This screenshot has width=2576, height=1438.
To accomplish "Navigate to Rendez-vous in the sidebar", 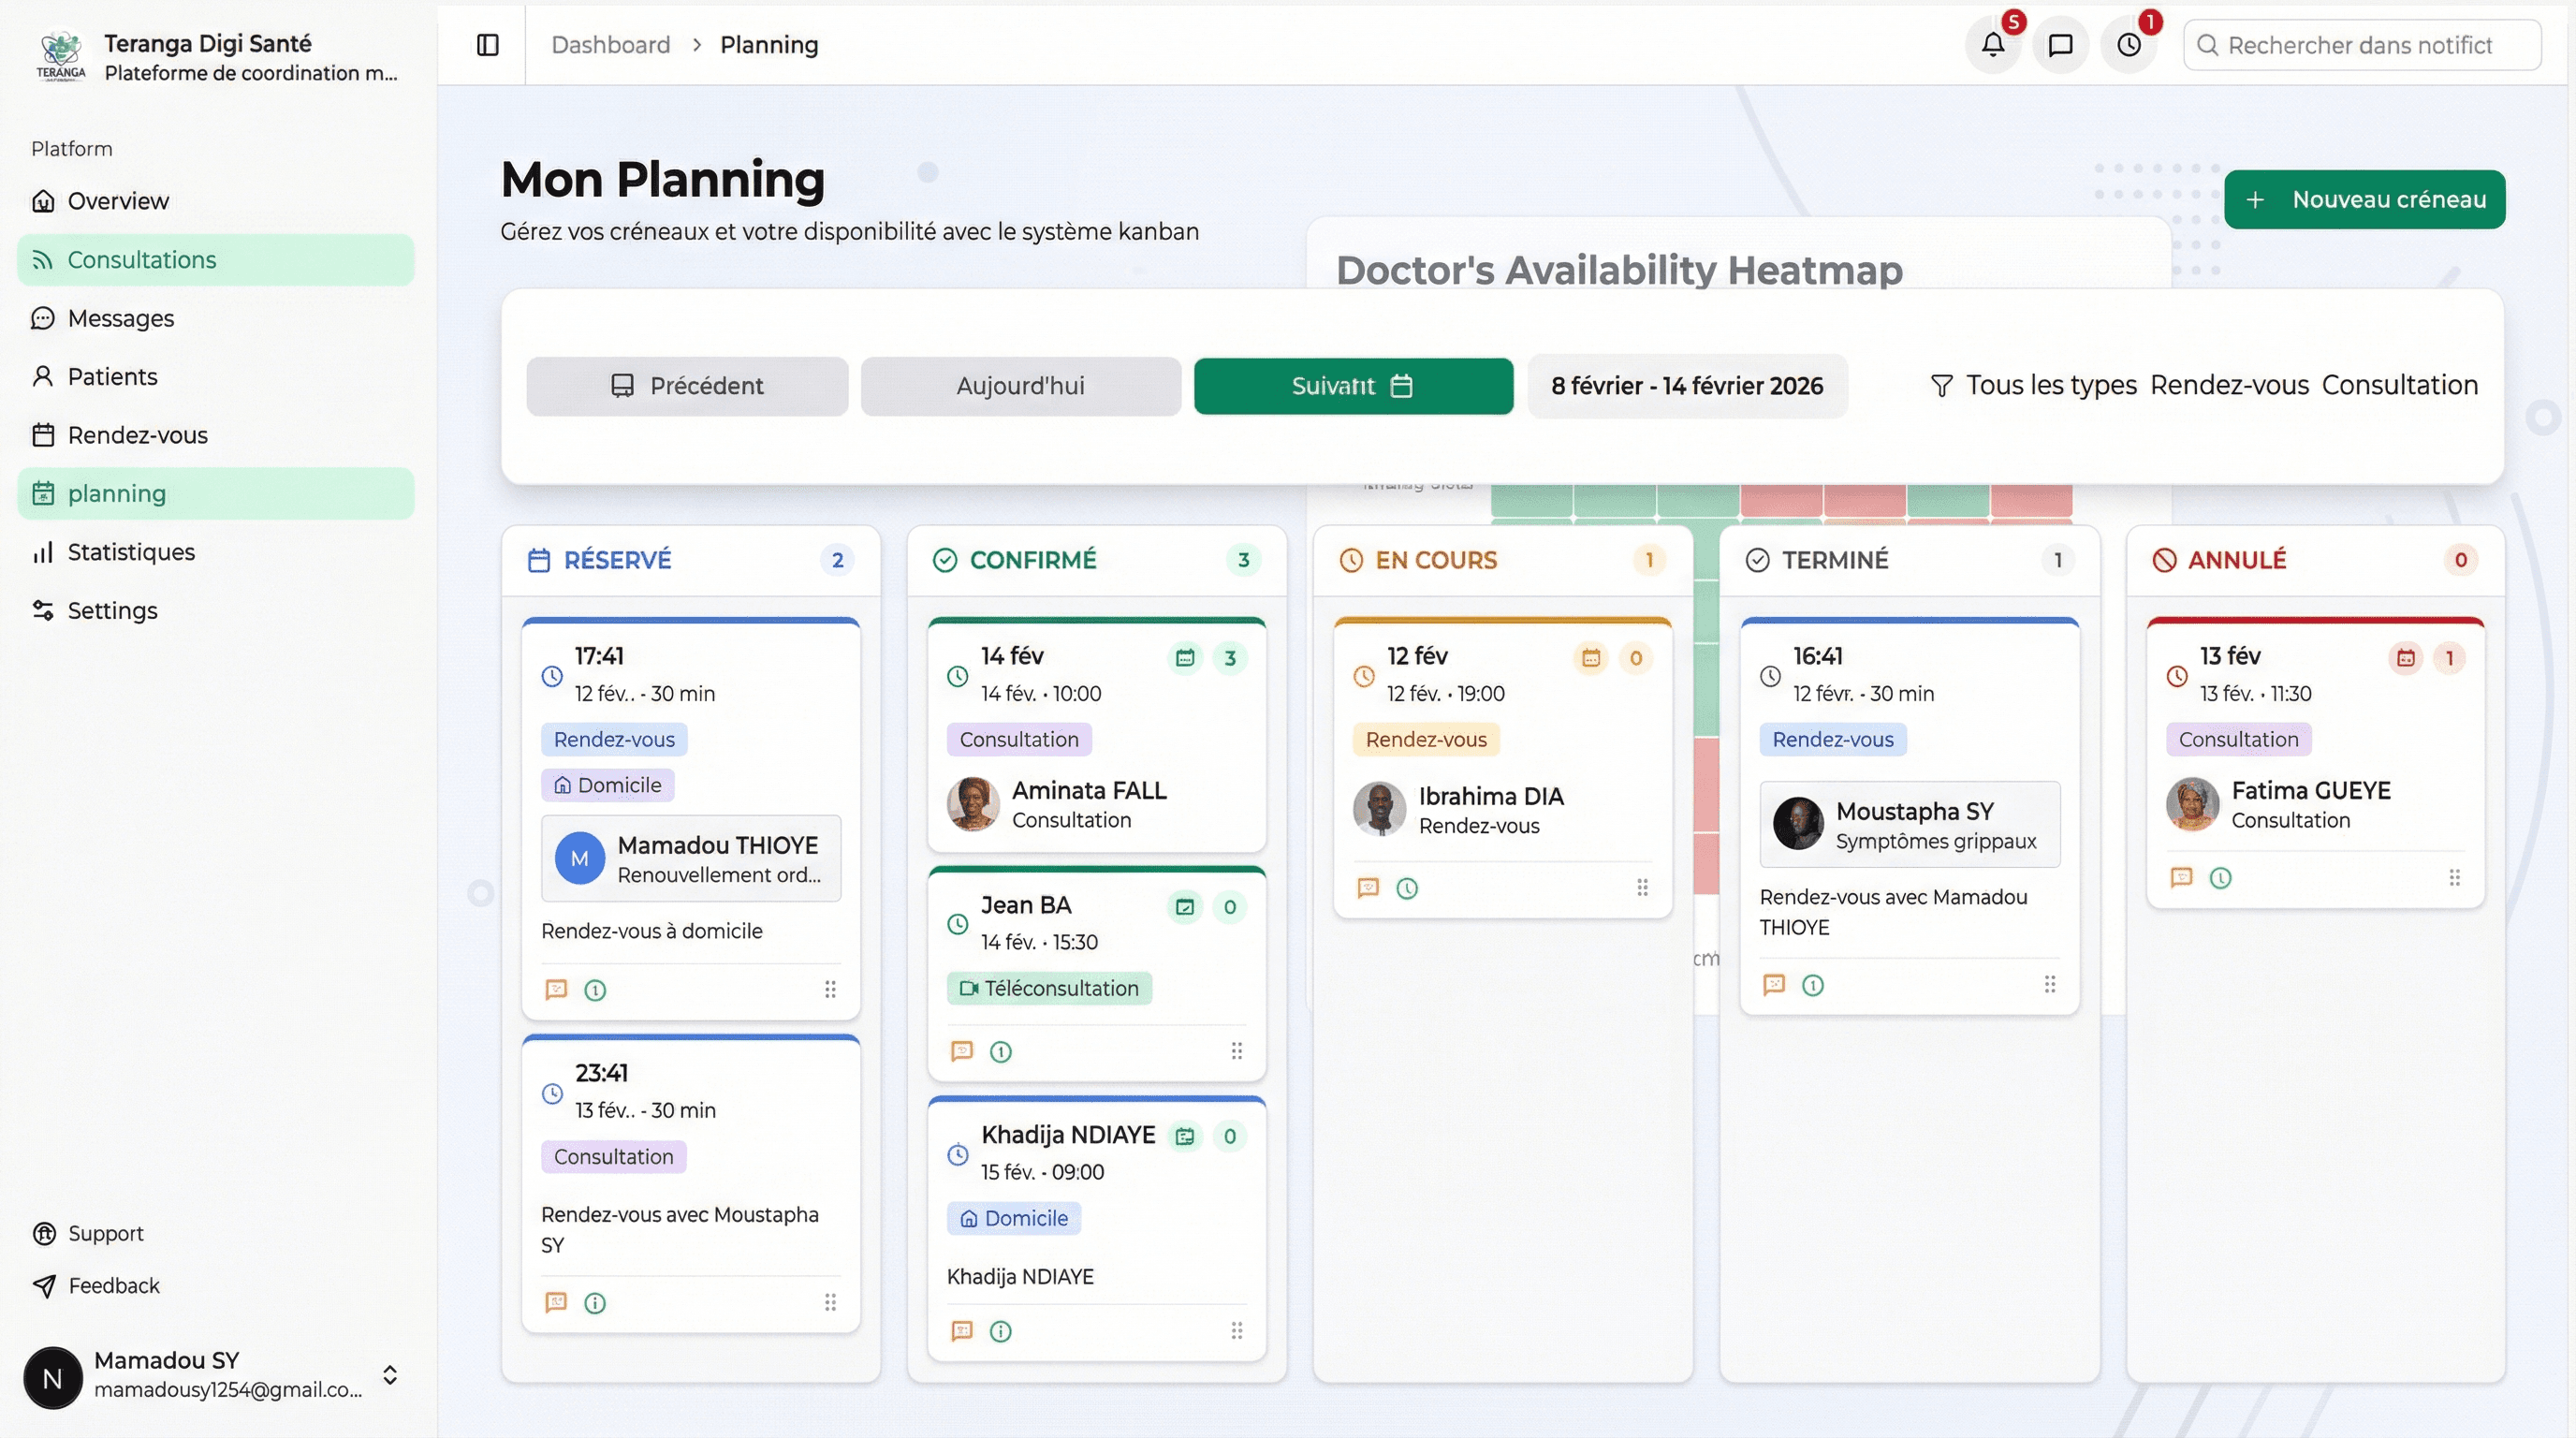I will [x=137, y=434].
